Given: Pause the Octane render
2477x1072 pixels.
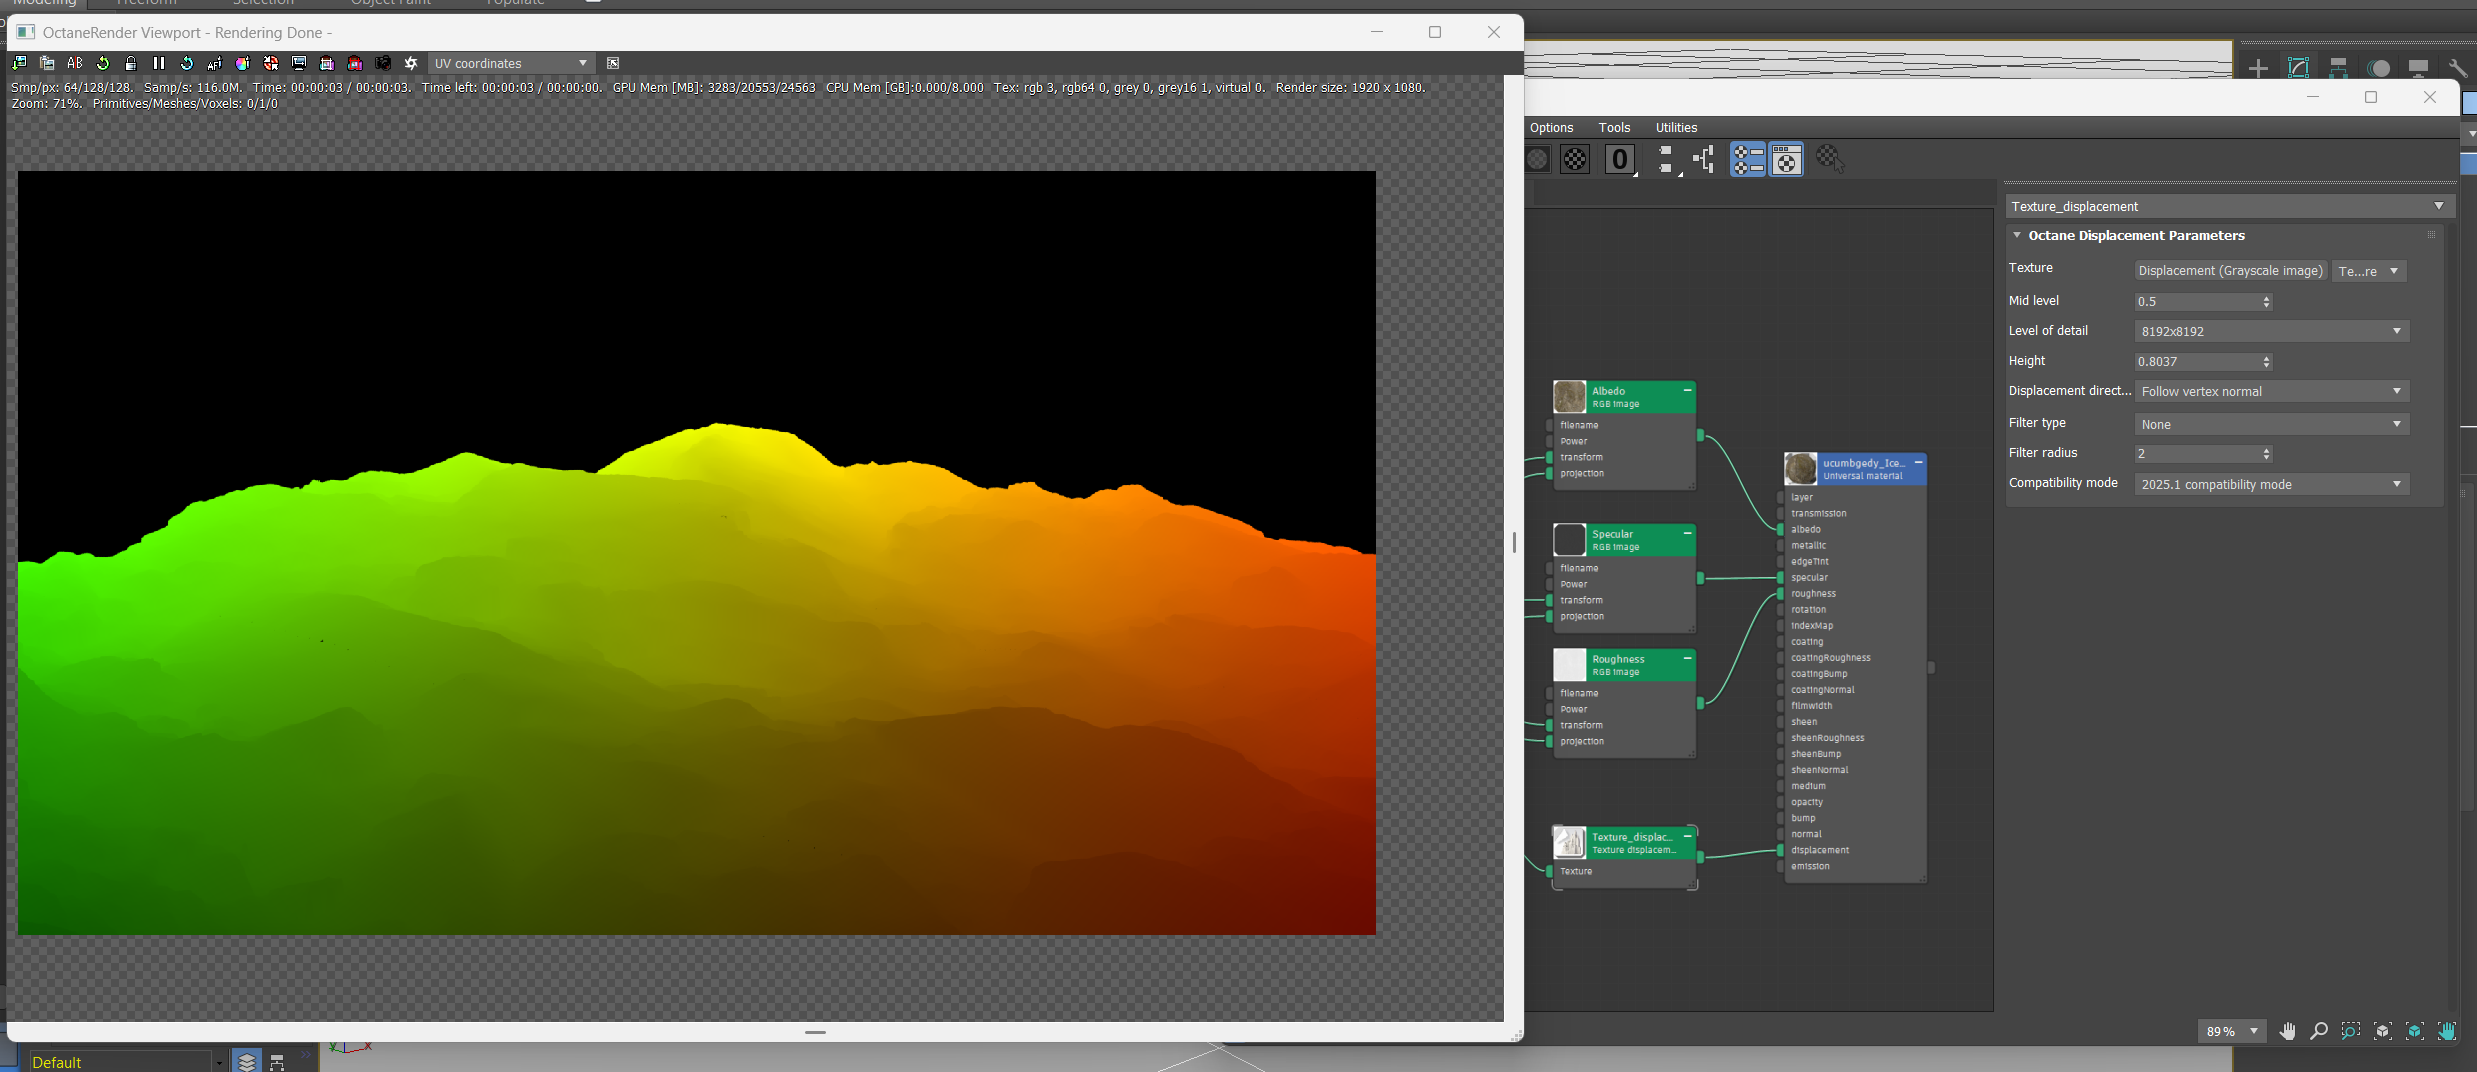Looking at the screenshot, I should click(x=159, y=63).
